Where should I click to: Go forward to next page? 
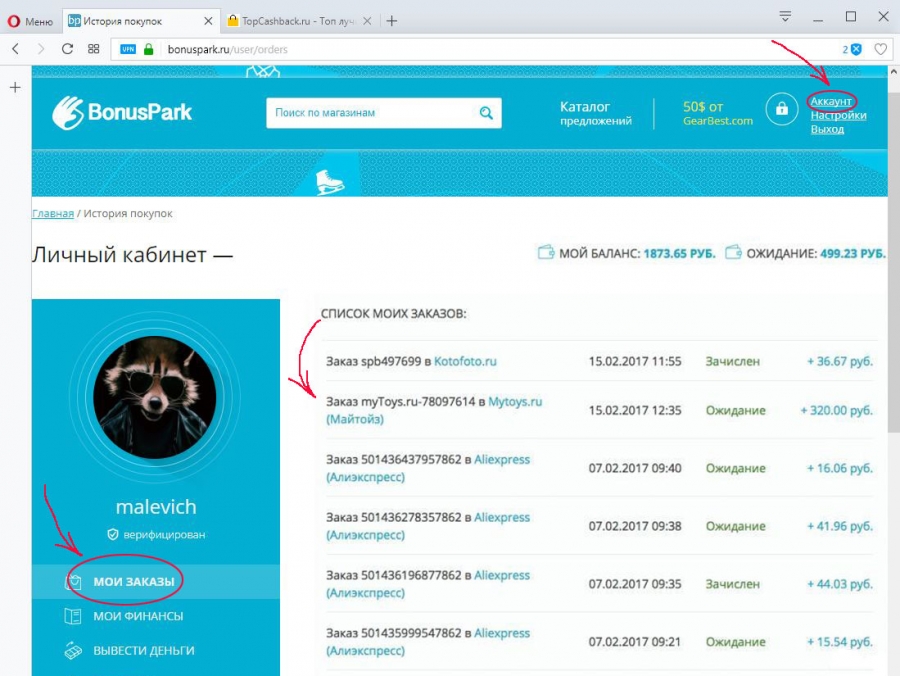[41, 49]
